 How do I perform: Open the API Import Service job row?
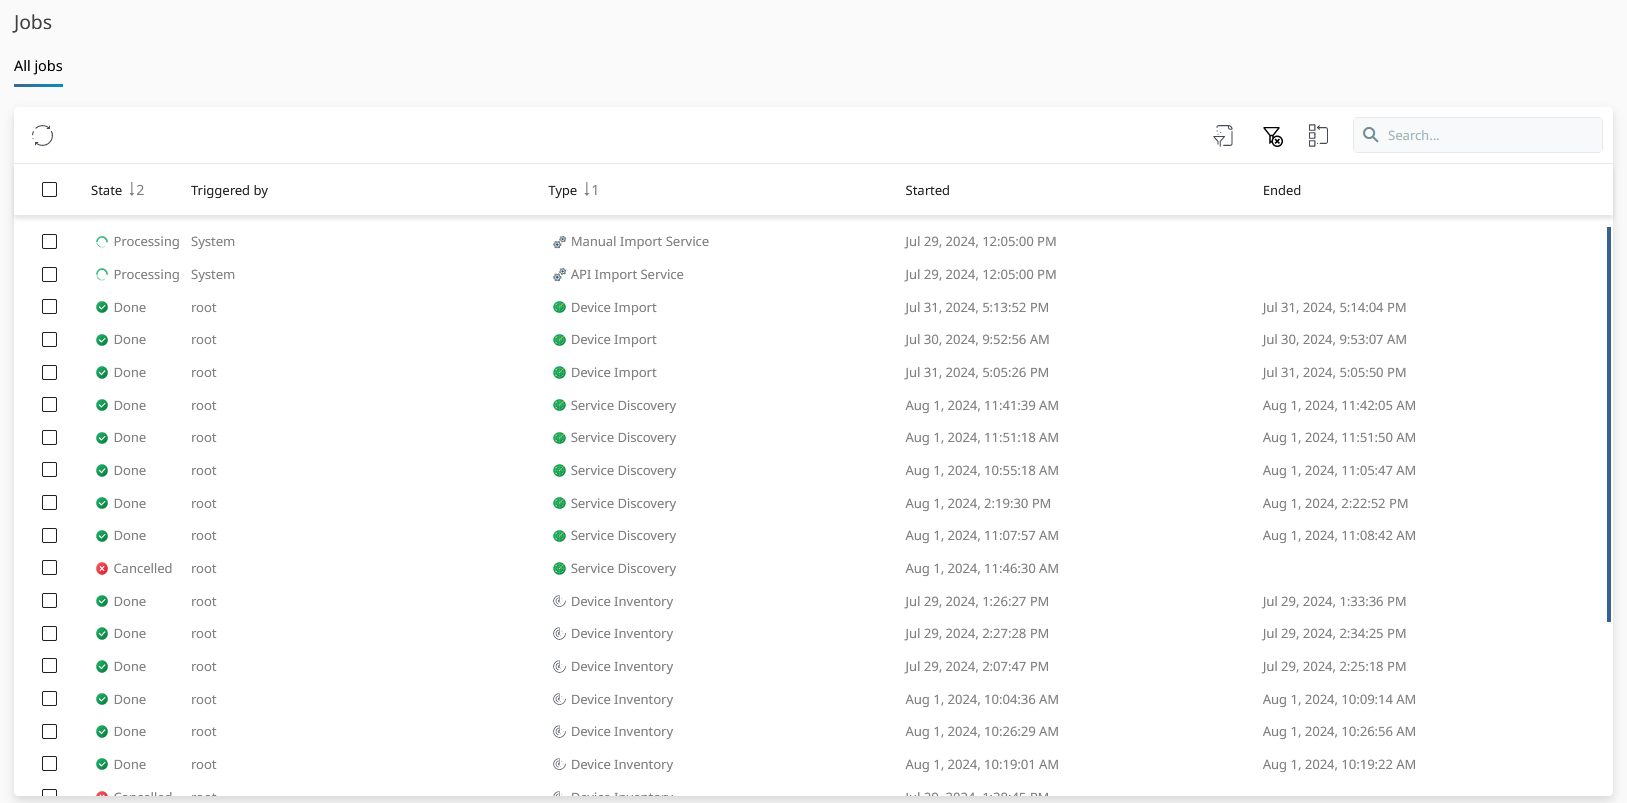coord(627,275)
